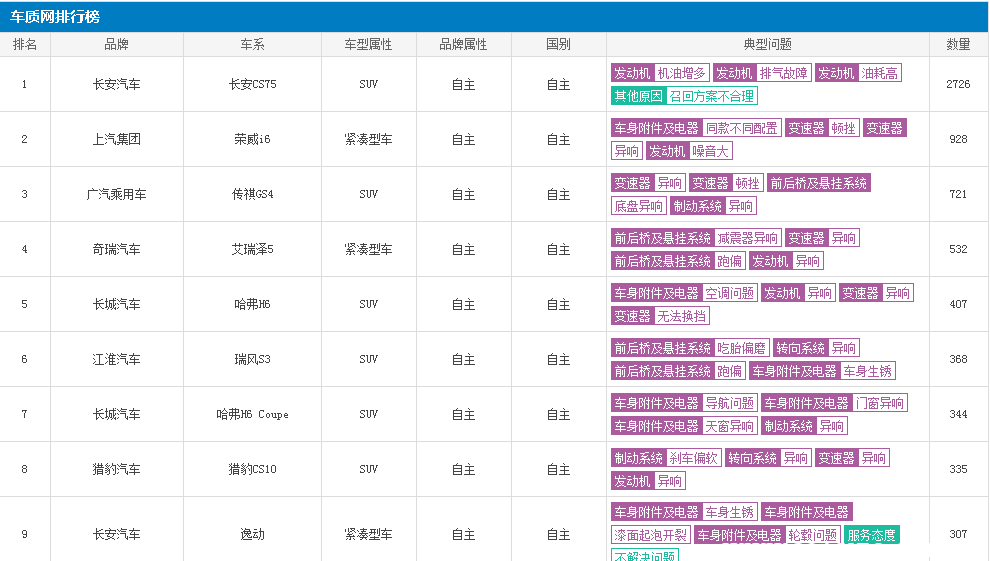Open the 长安CS75 model link

252,84
